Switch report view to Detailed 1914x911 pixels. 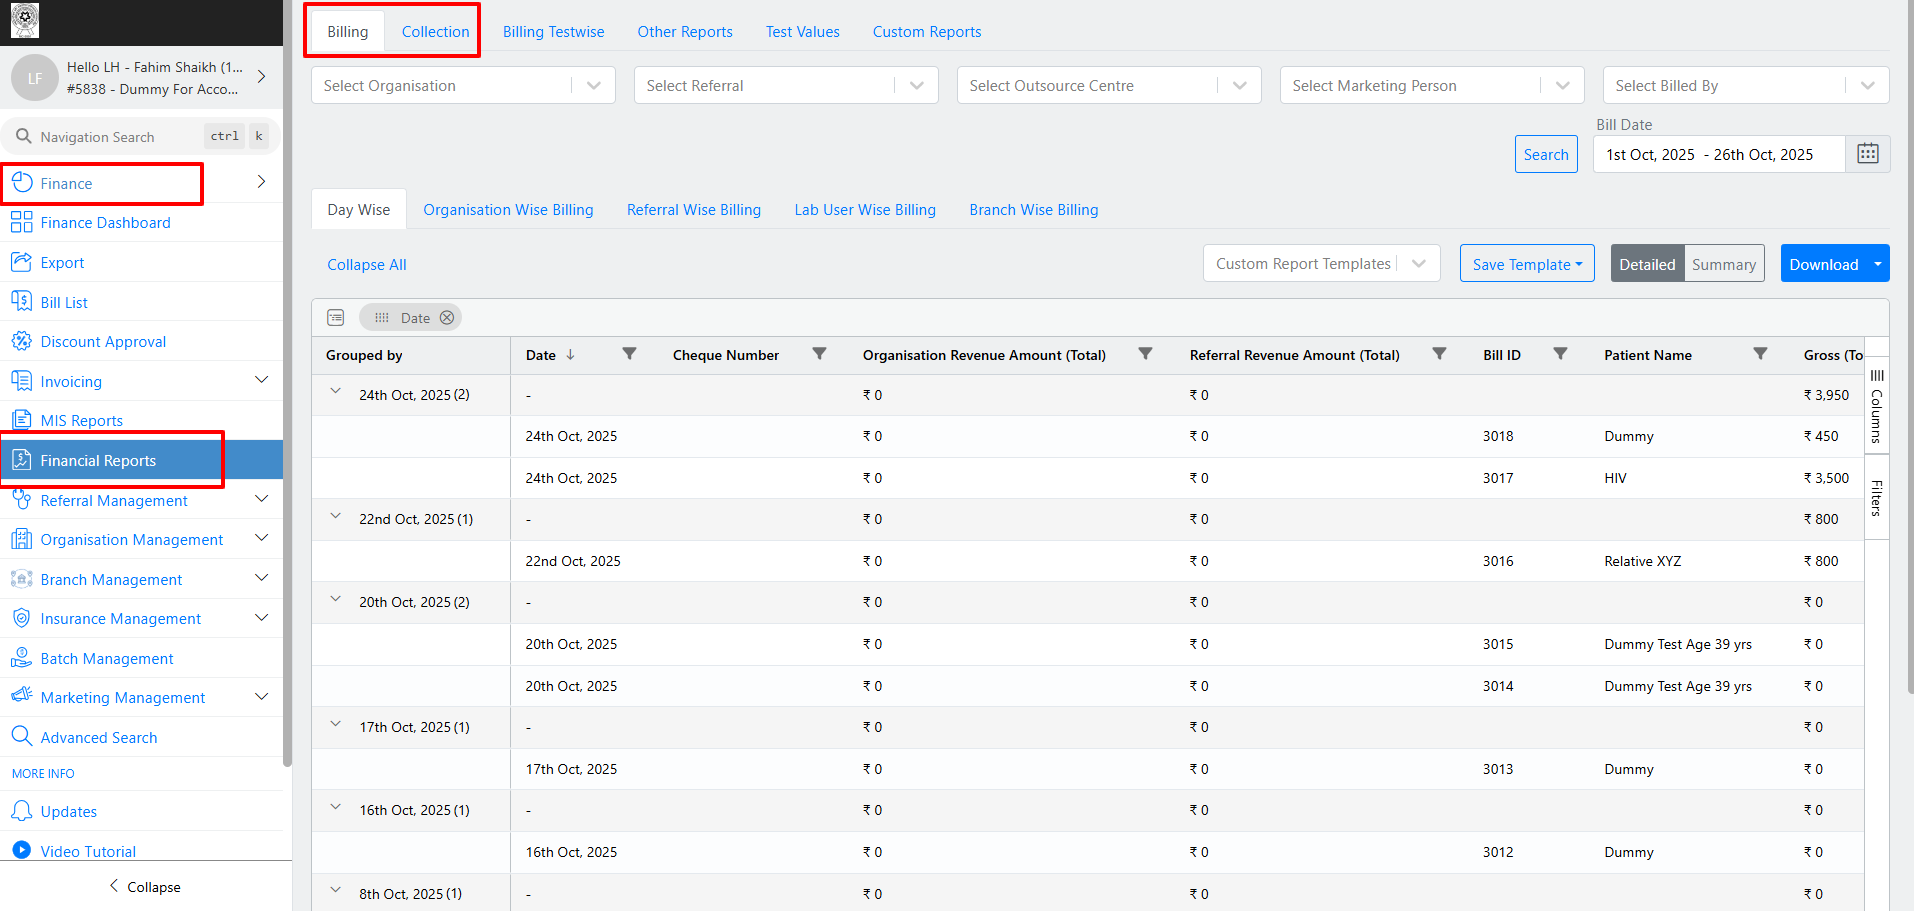tap(1646, 264)
